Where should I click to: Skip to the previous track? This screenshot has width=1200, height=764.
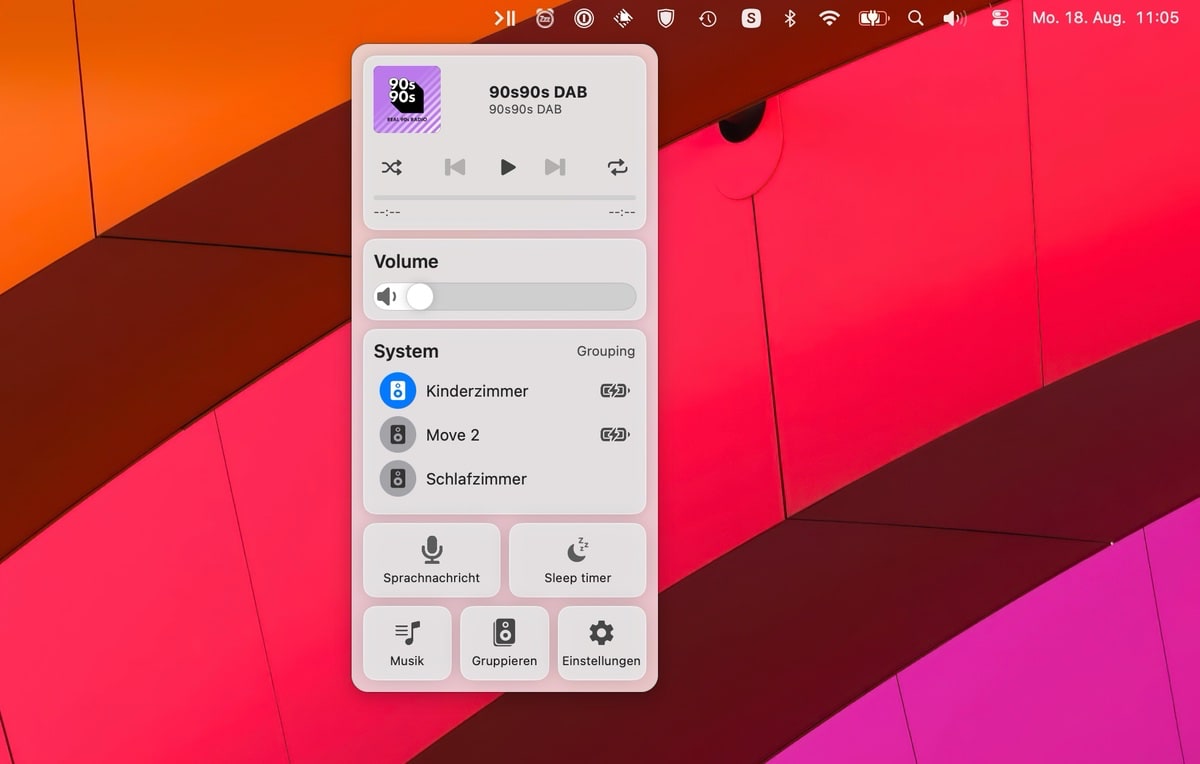pos(455,167)
